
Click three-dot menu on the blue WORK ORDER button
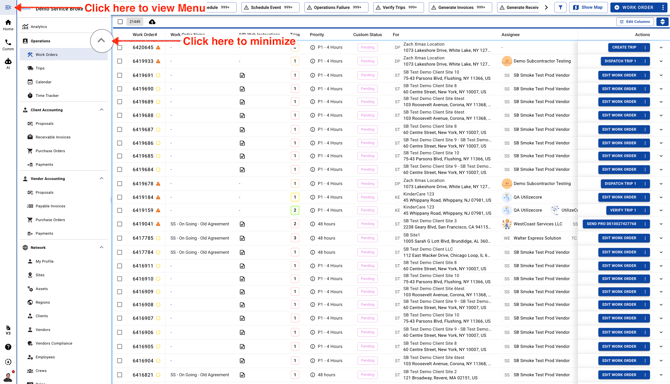coord(663,7)
